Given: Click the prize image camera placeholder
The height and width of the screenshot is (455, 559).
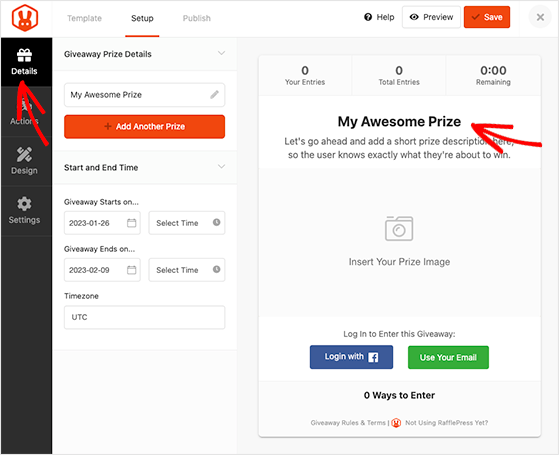Looking at the screenshot, I should [x=399, y=228].
